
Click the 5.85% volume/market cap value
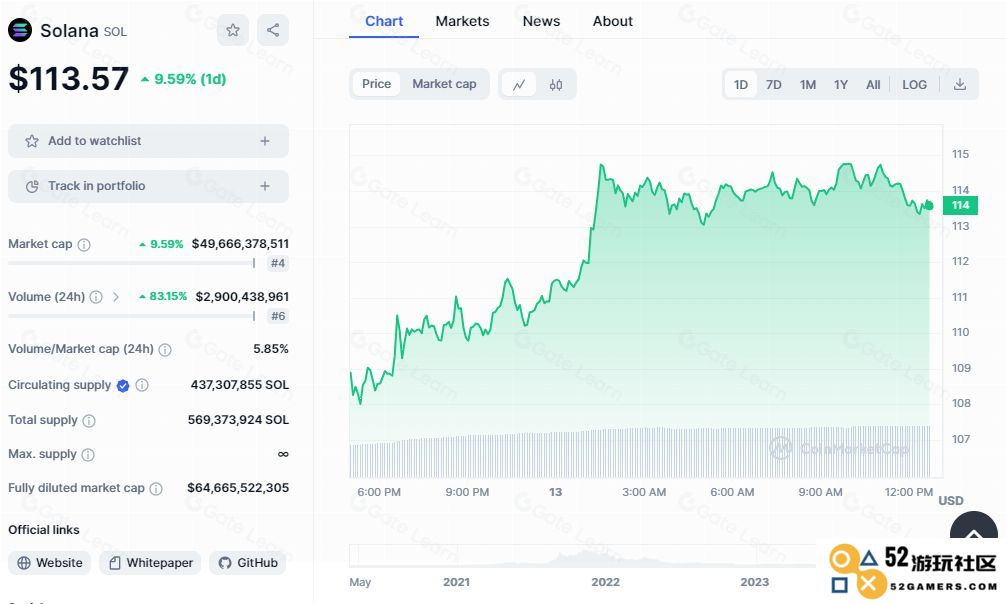271,349
